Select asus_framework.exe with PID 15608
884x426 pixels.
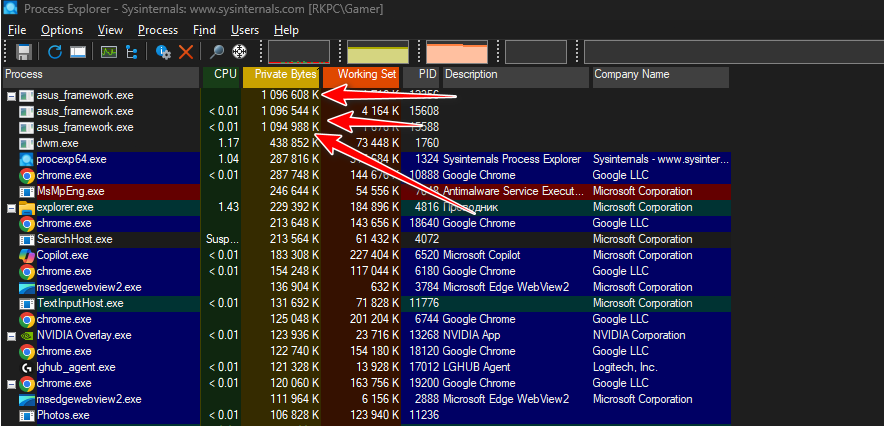[x=366, y=111]
